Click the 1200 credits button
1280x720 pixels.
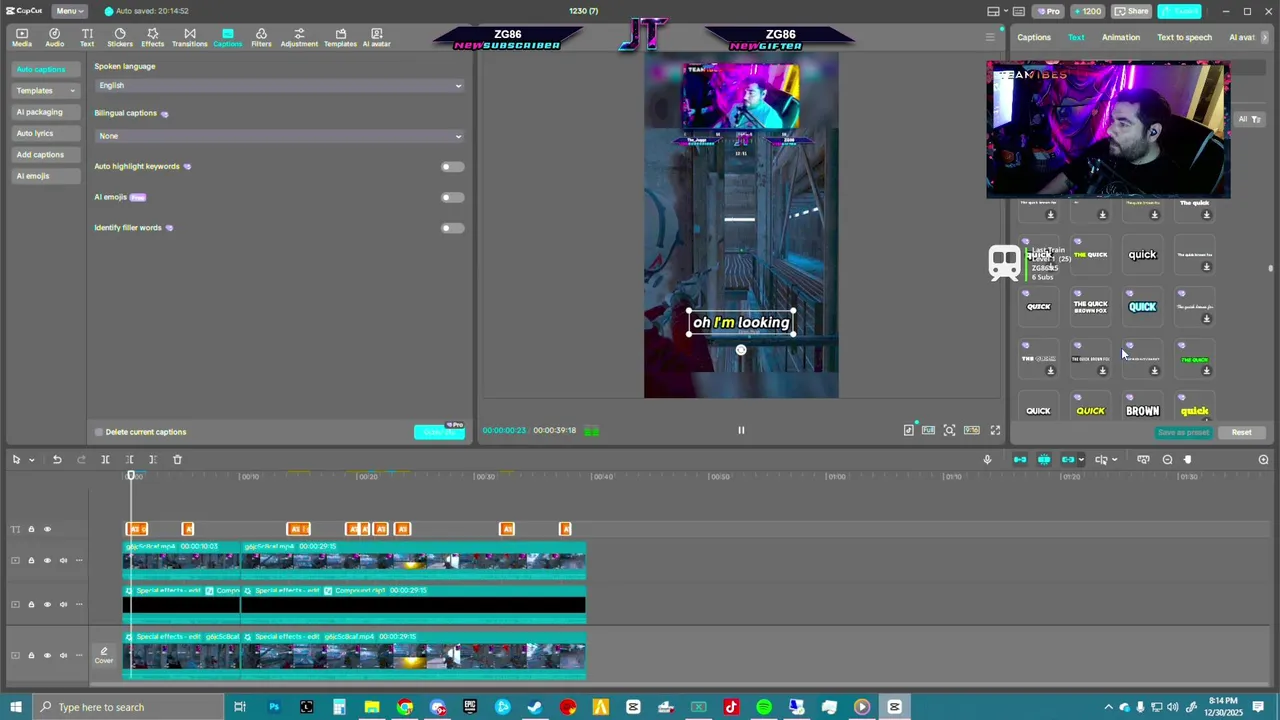click(1088, 11)
